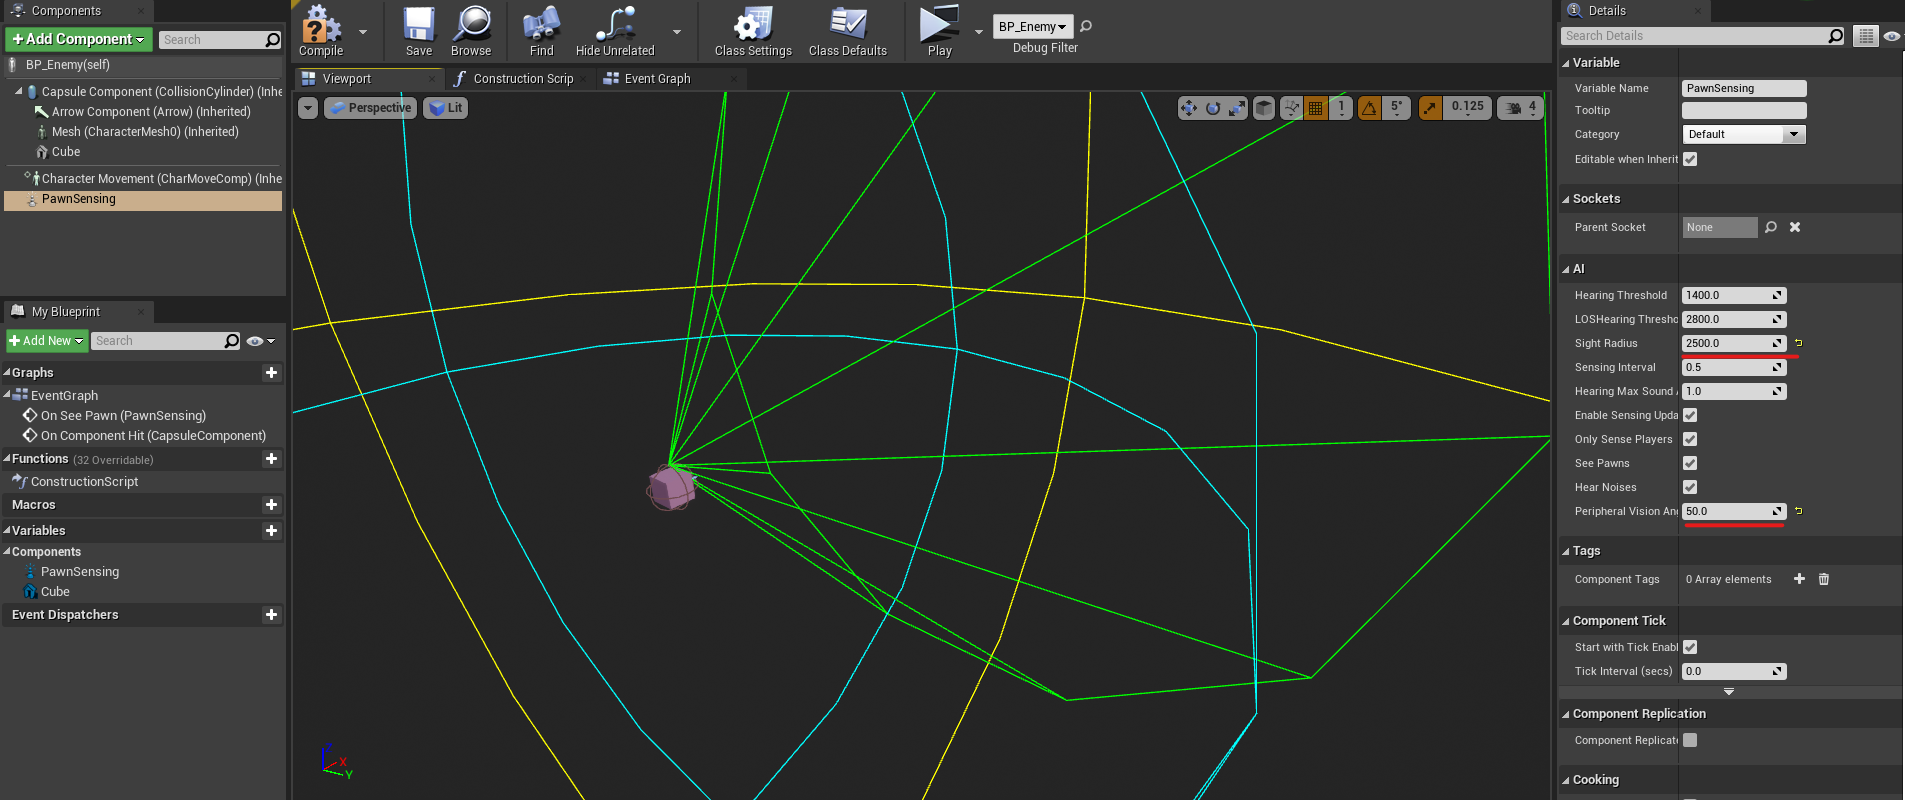1905x800 pixels.
Task: Open the property matrix grid view button
Action: pos(1865,36)
